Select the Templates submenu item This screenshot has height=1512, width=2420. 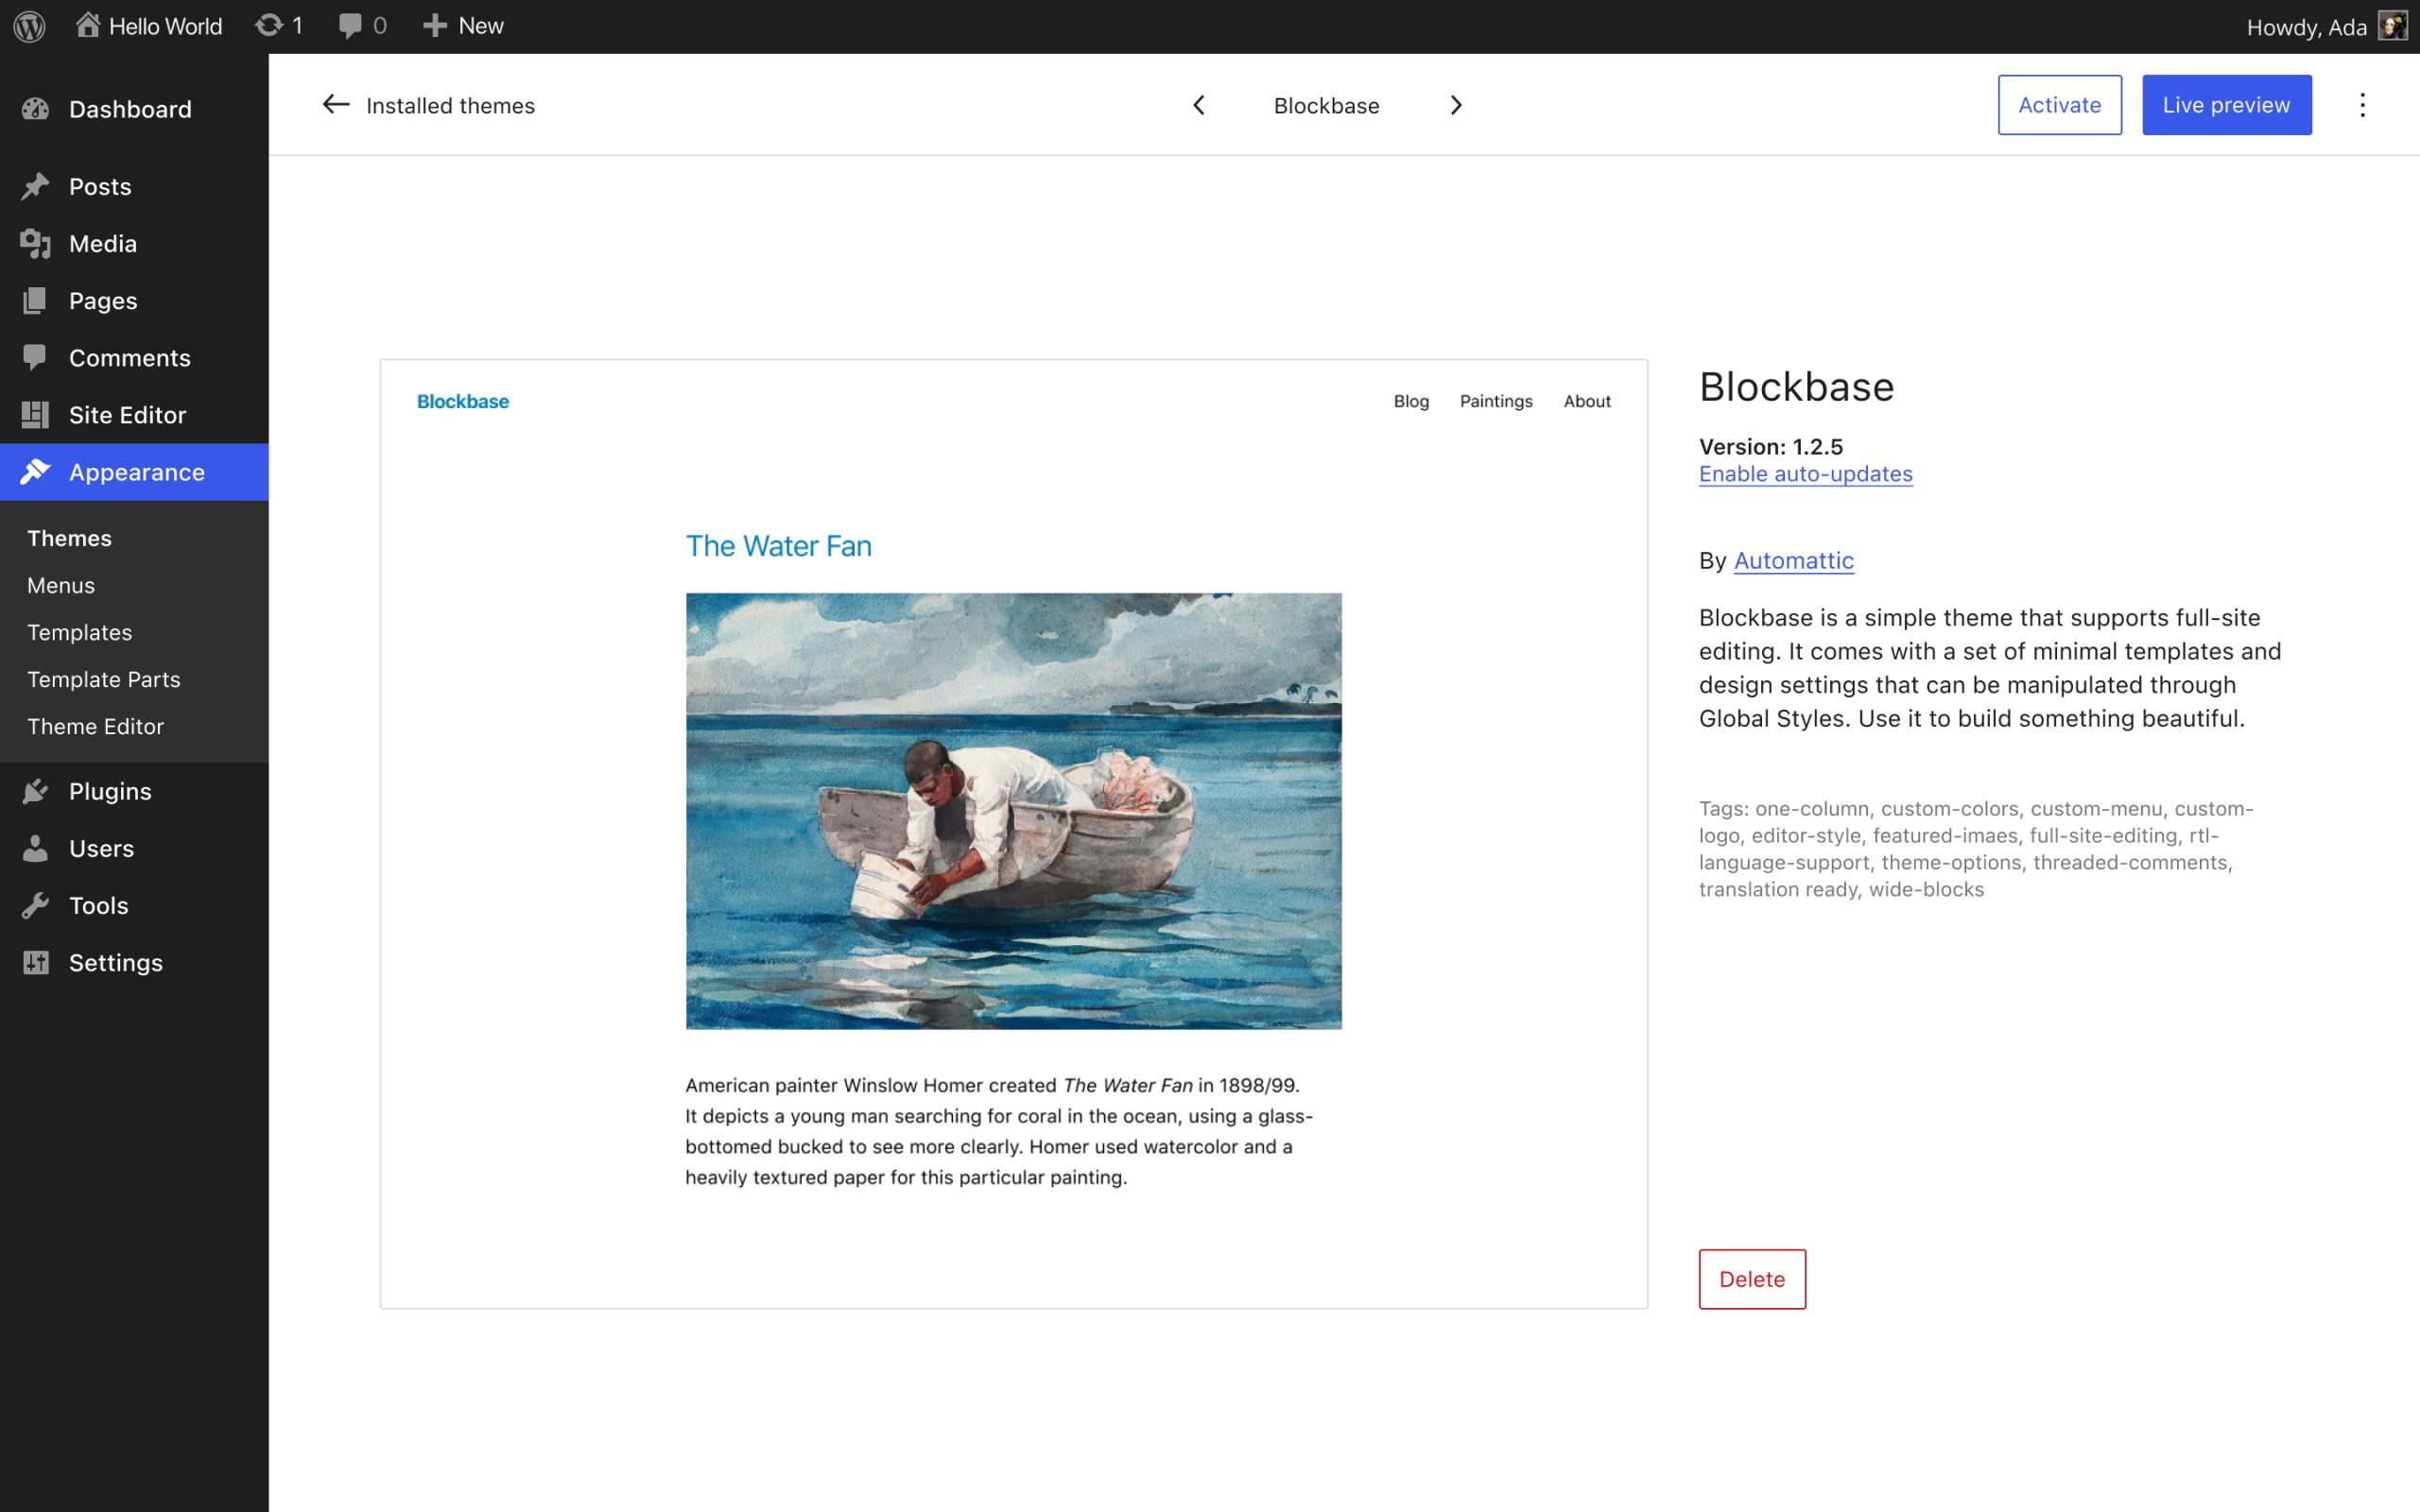(x=80, y=632)
